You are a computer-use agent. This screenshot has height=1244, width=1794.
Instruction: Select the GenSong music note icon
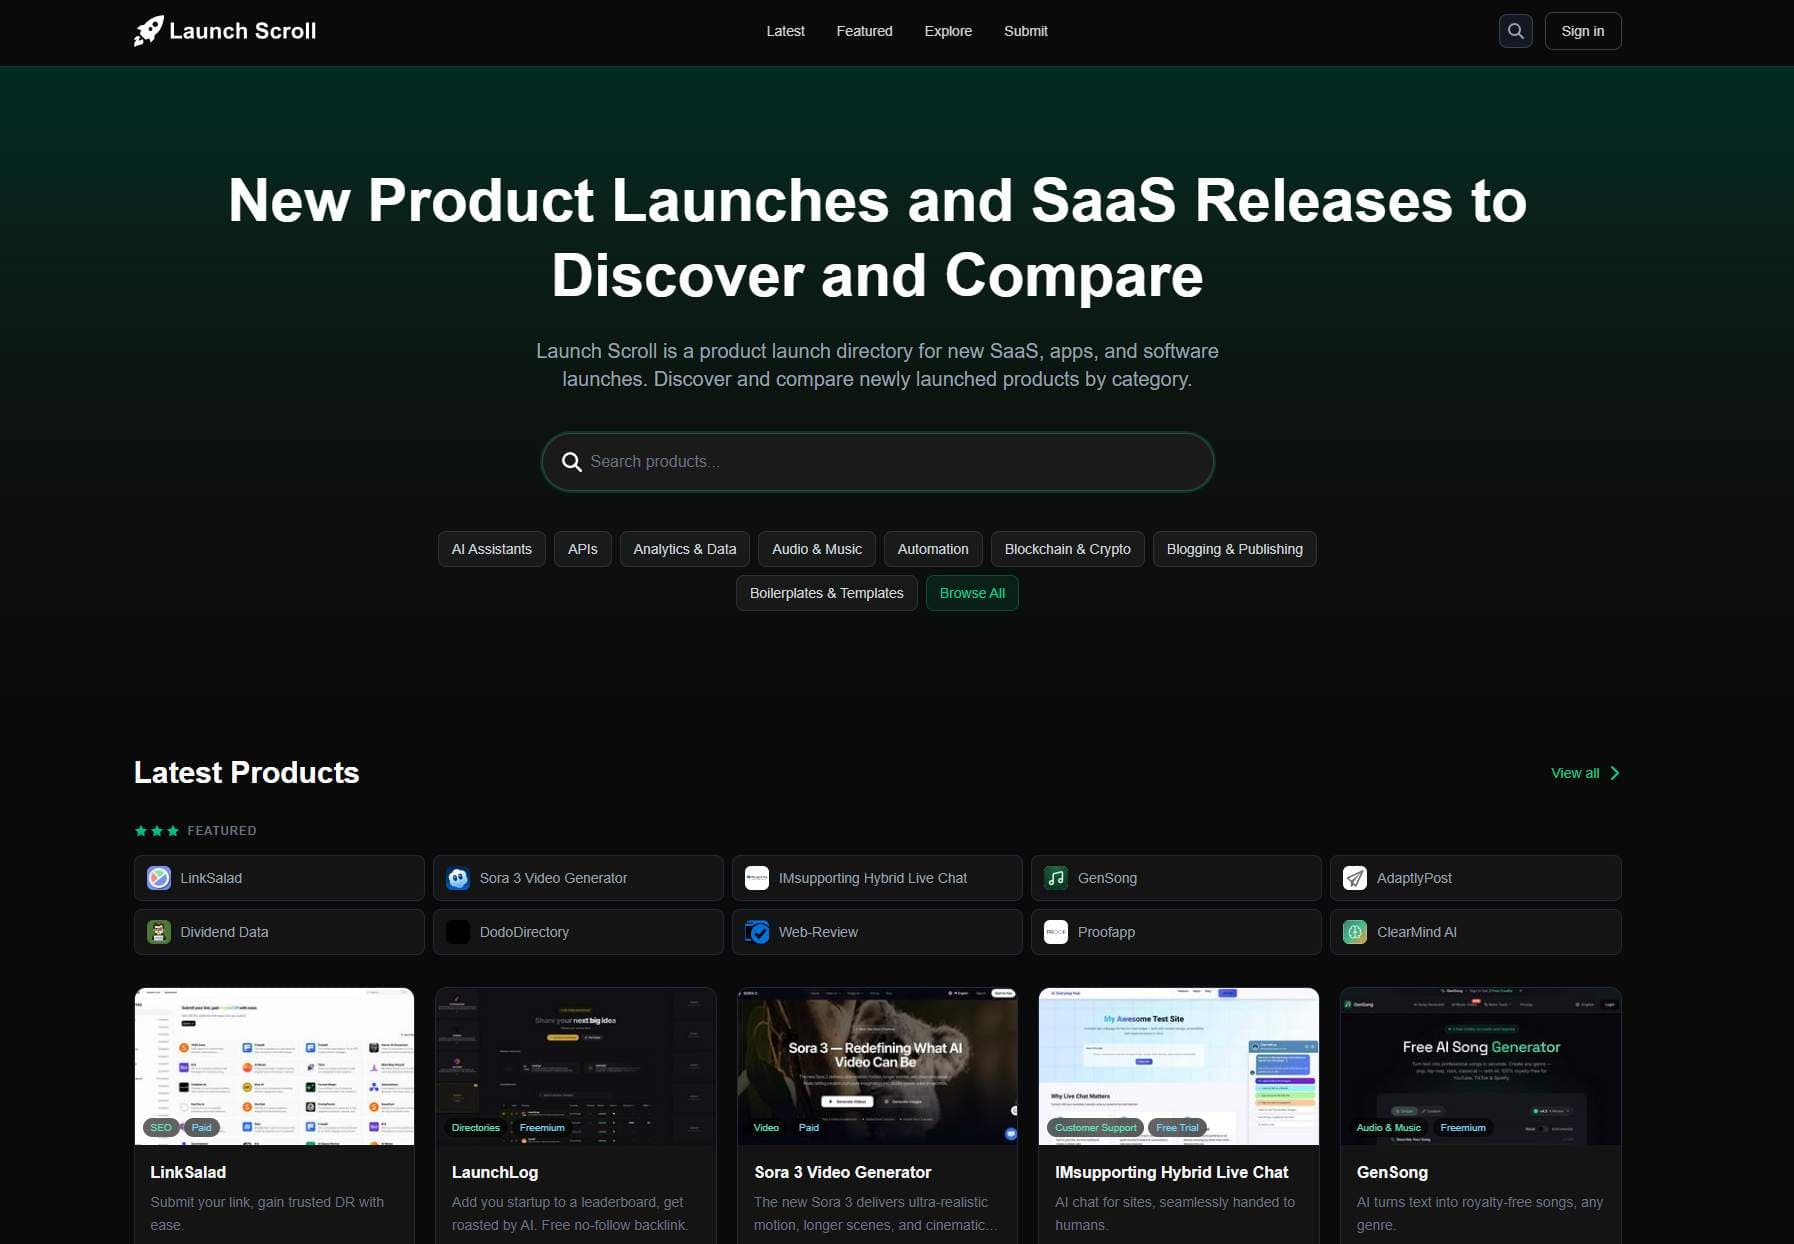coord(1056,877)
